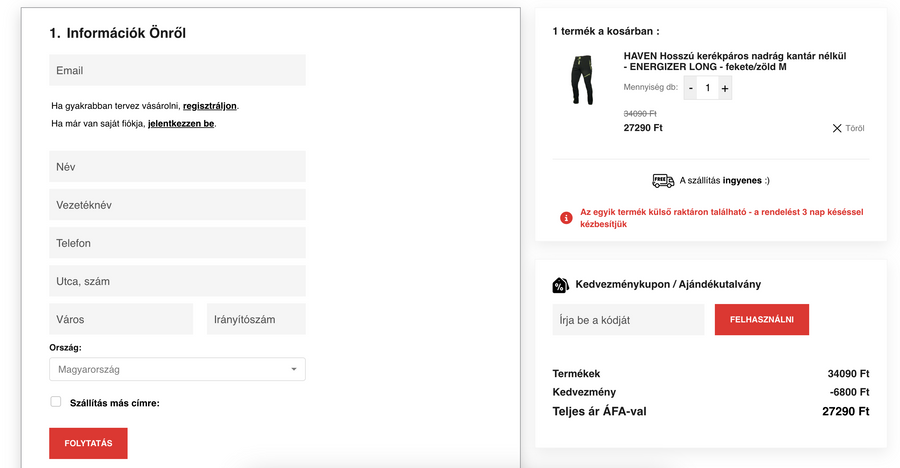Select the Vezetéknév input field
The height and width of the screenshot is (468, 900).
[177, 205]
